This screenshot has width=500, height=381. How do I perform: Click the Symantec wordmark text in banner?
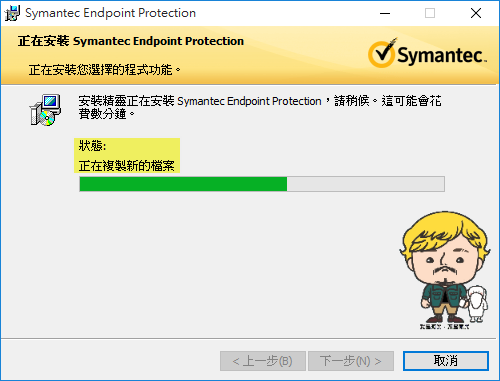[442, 55]
